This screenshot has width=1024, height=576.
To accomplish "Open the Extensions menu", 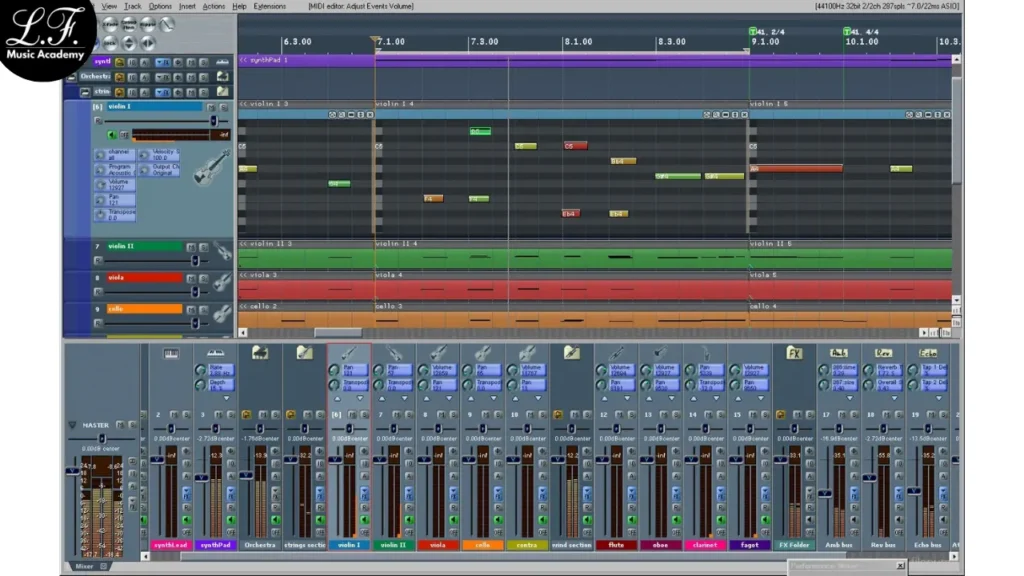I will [x=270, y=6].
